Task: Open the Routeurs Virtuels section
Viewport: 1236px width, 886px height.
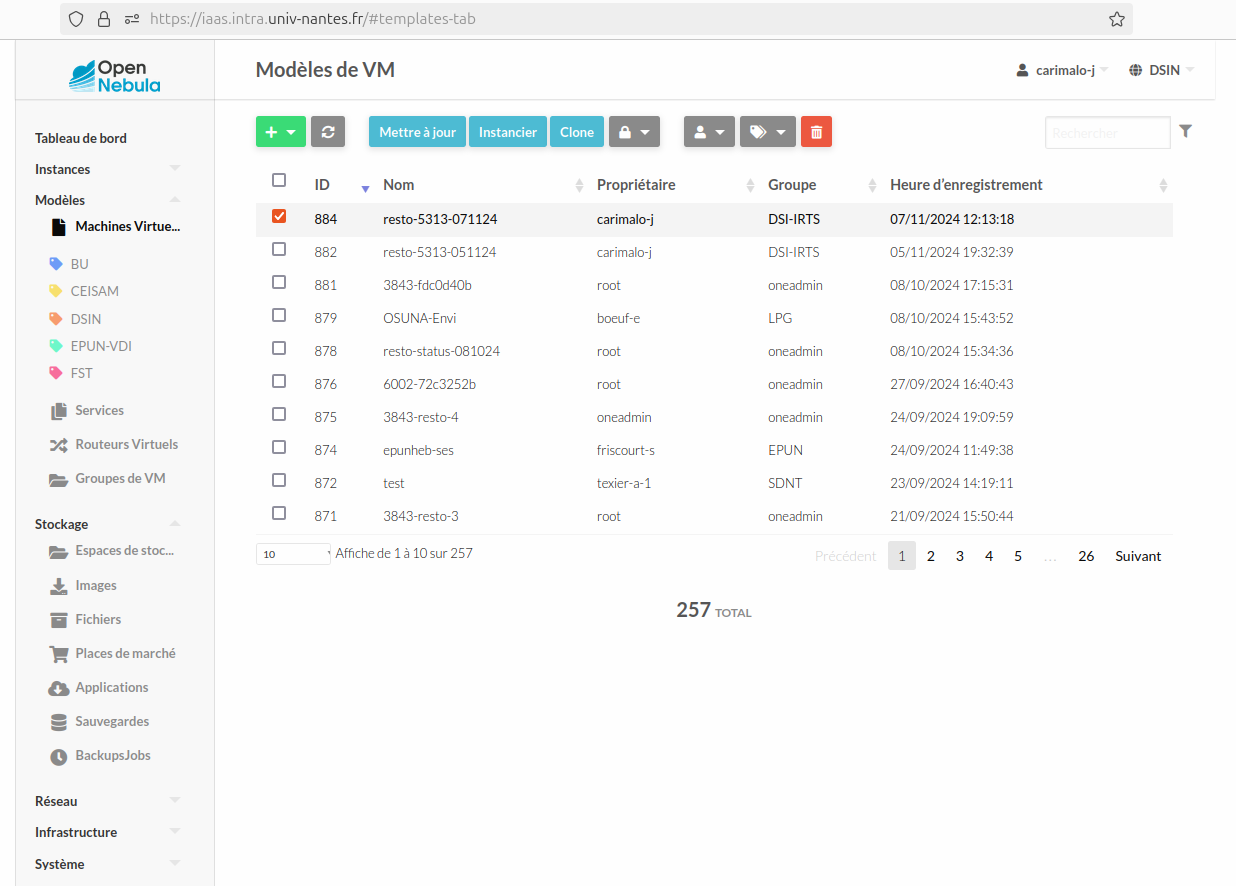Action: 128,444
